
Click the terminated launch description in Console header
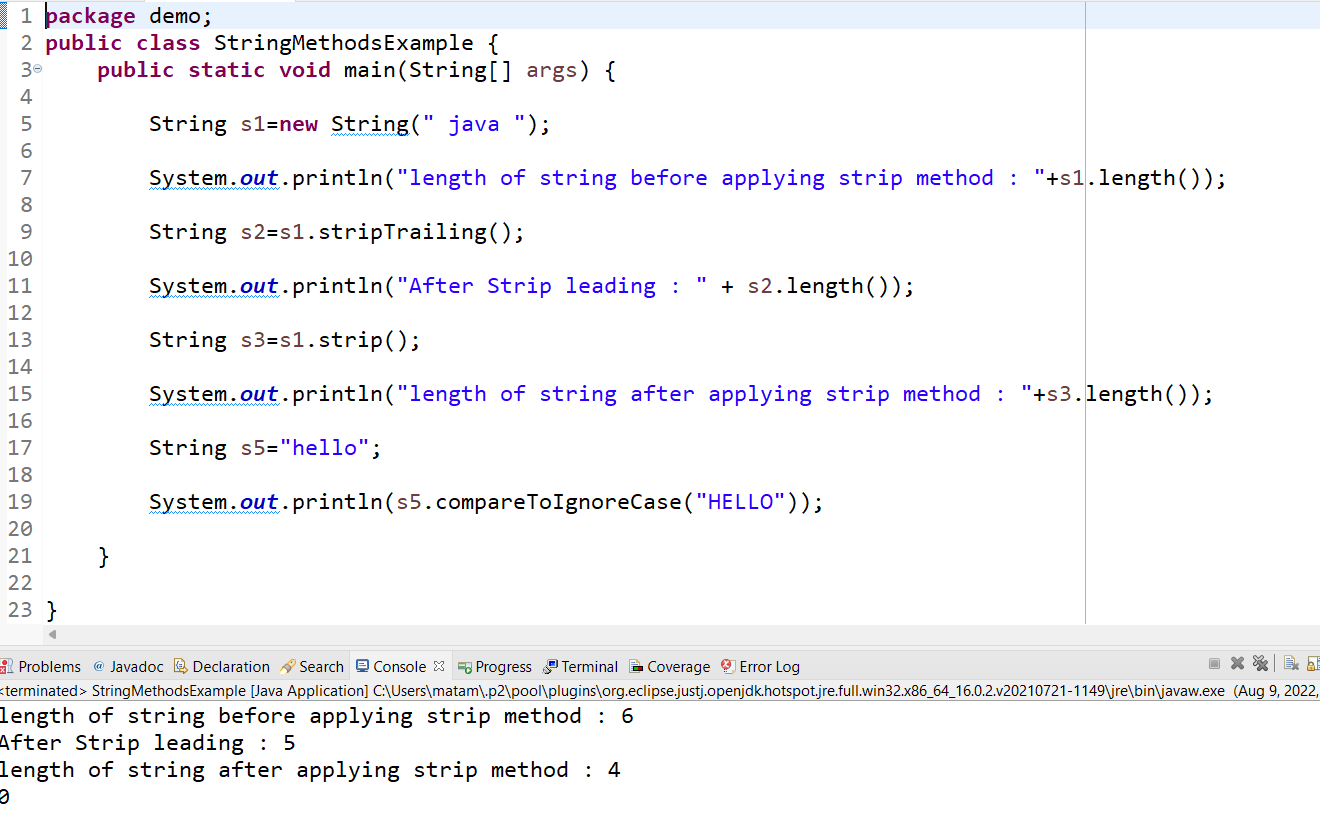click(660, 691)
